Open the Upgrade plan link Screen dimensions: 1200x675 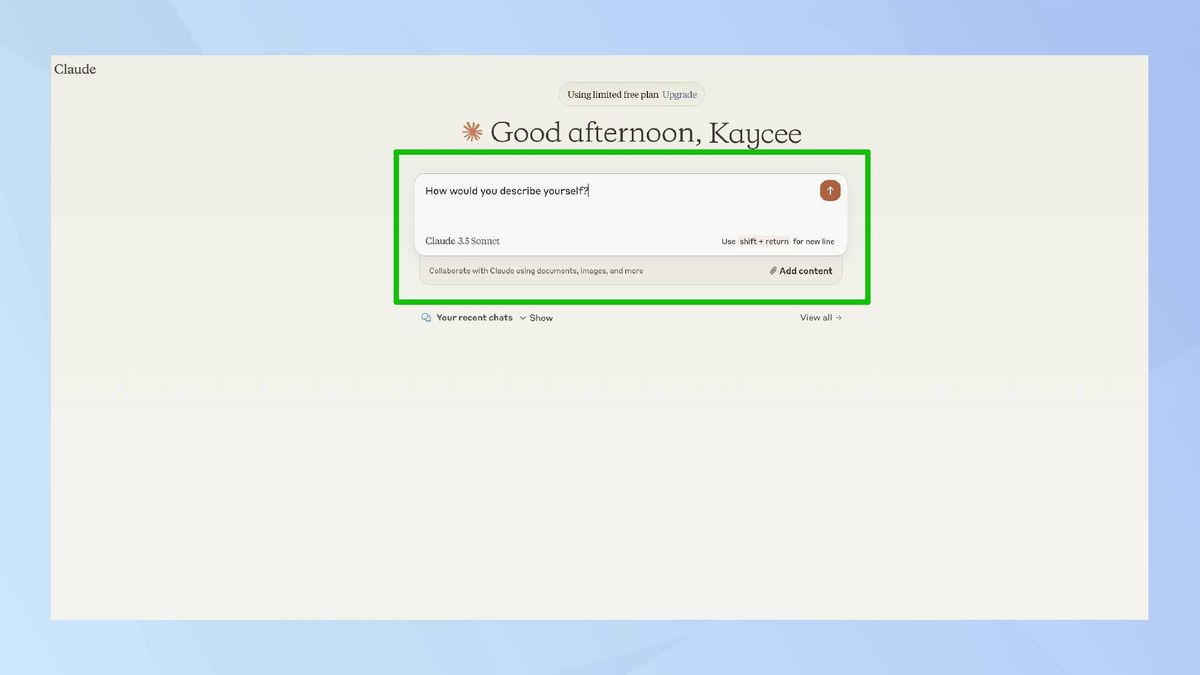coord(679,95)
